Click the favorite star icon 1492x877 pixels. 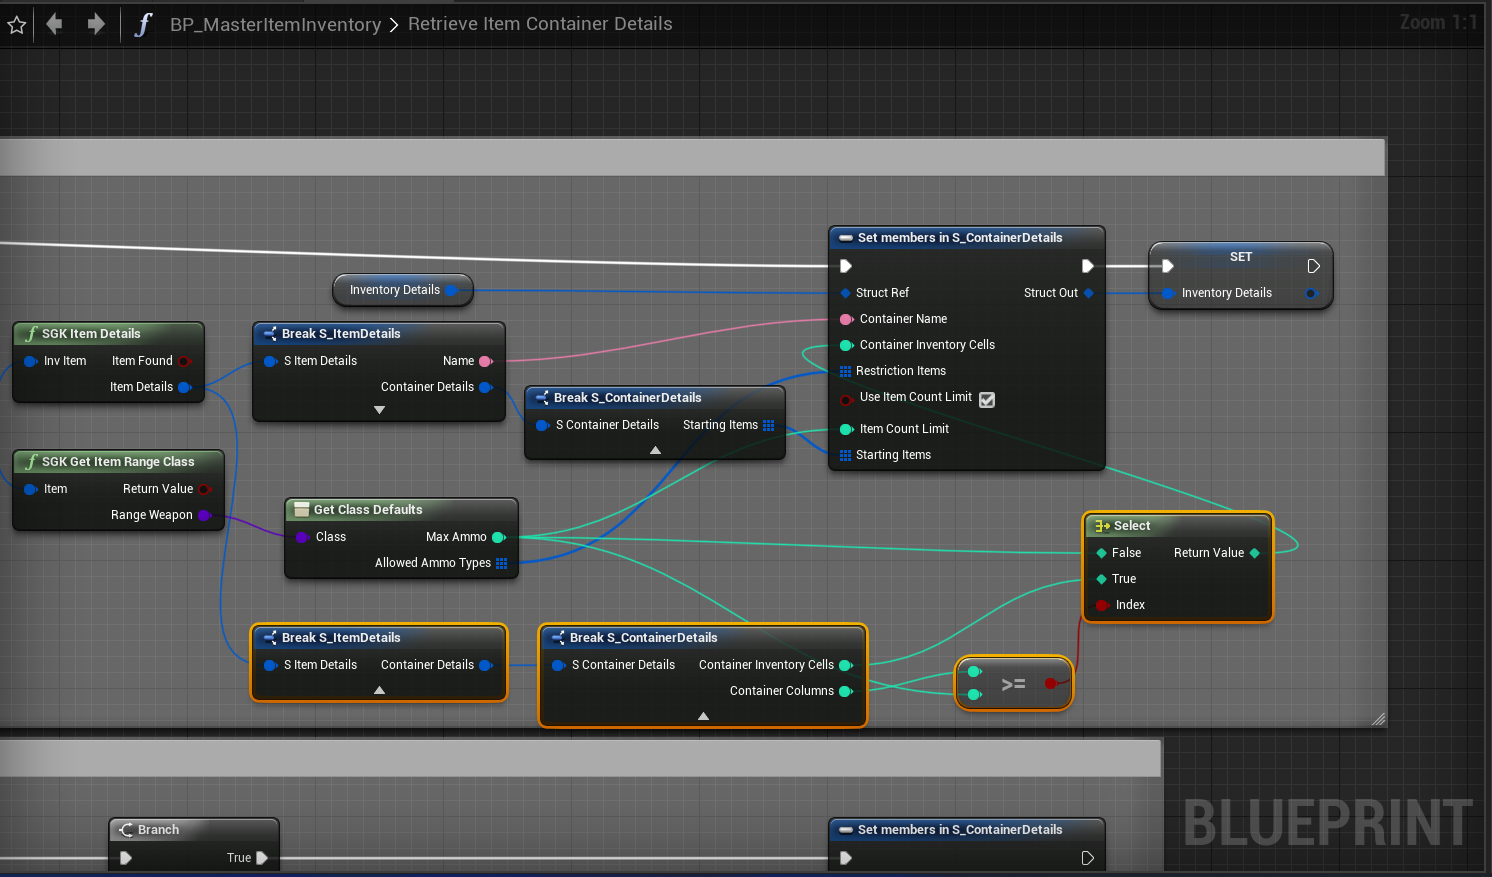tap(16, 25)
